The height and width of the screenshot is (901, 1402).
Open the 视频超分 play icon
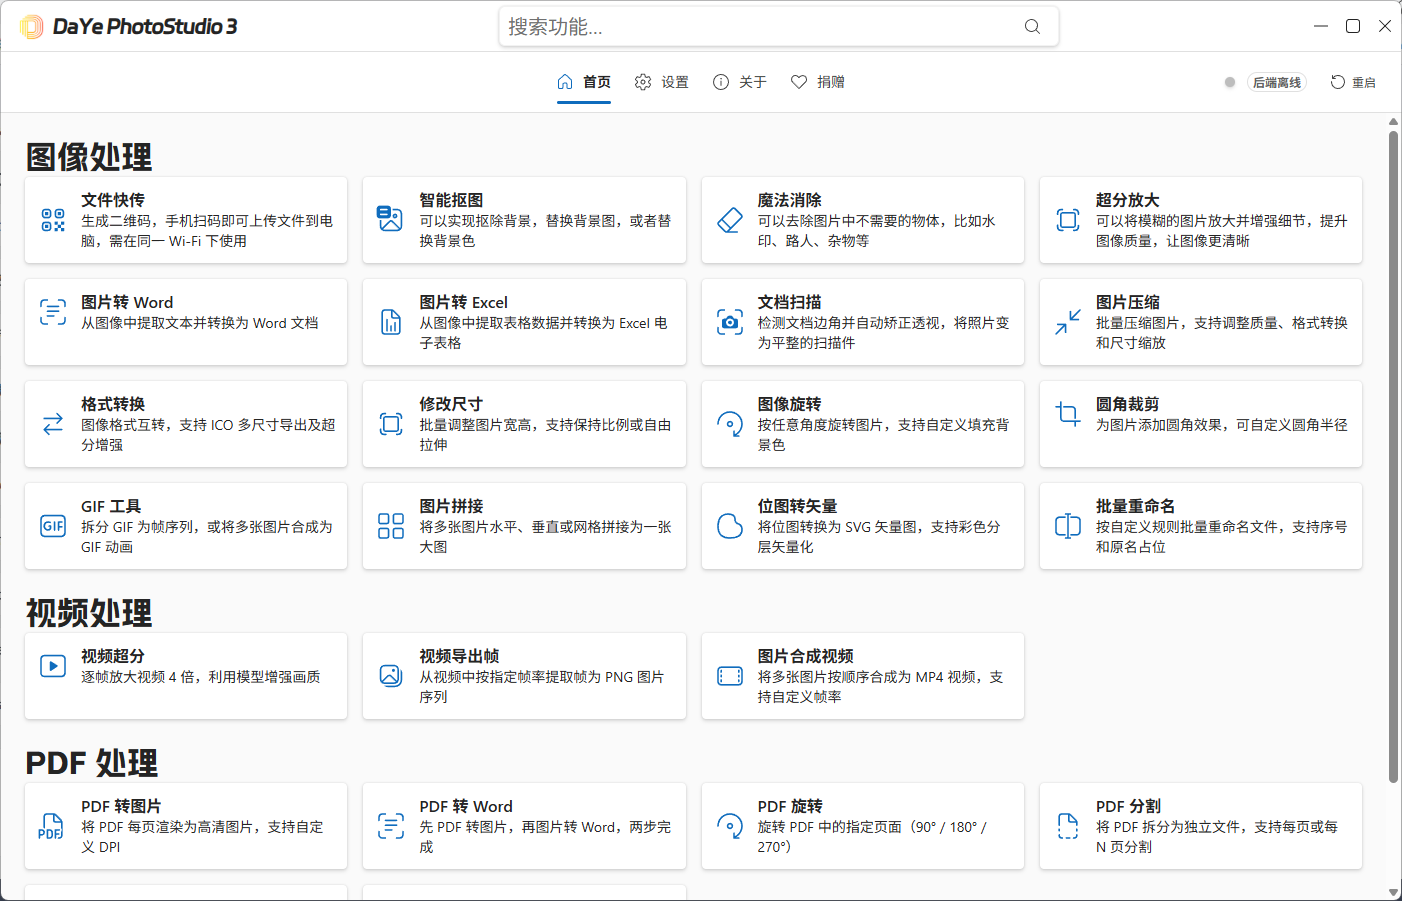pos(53,666)
